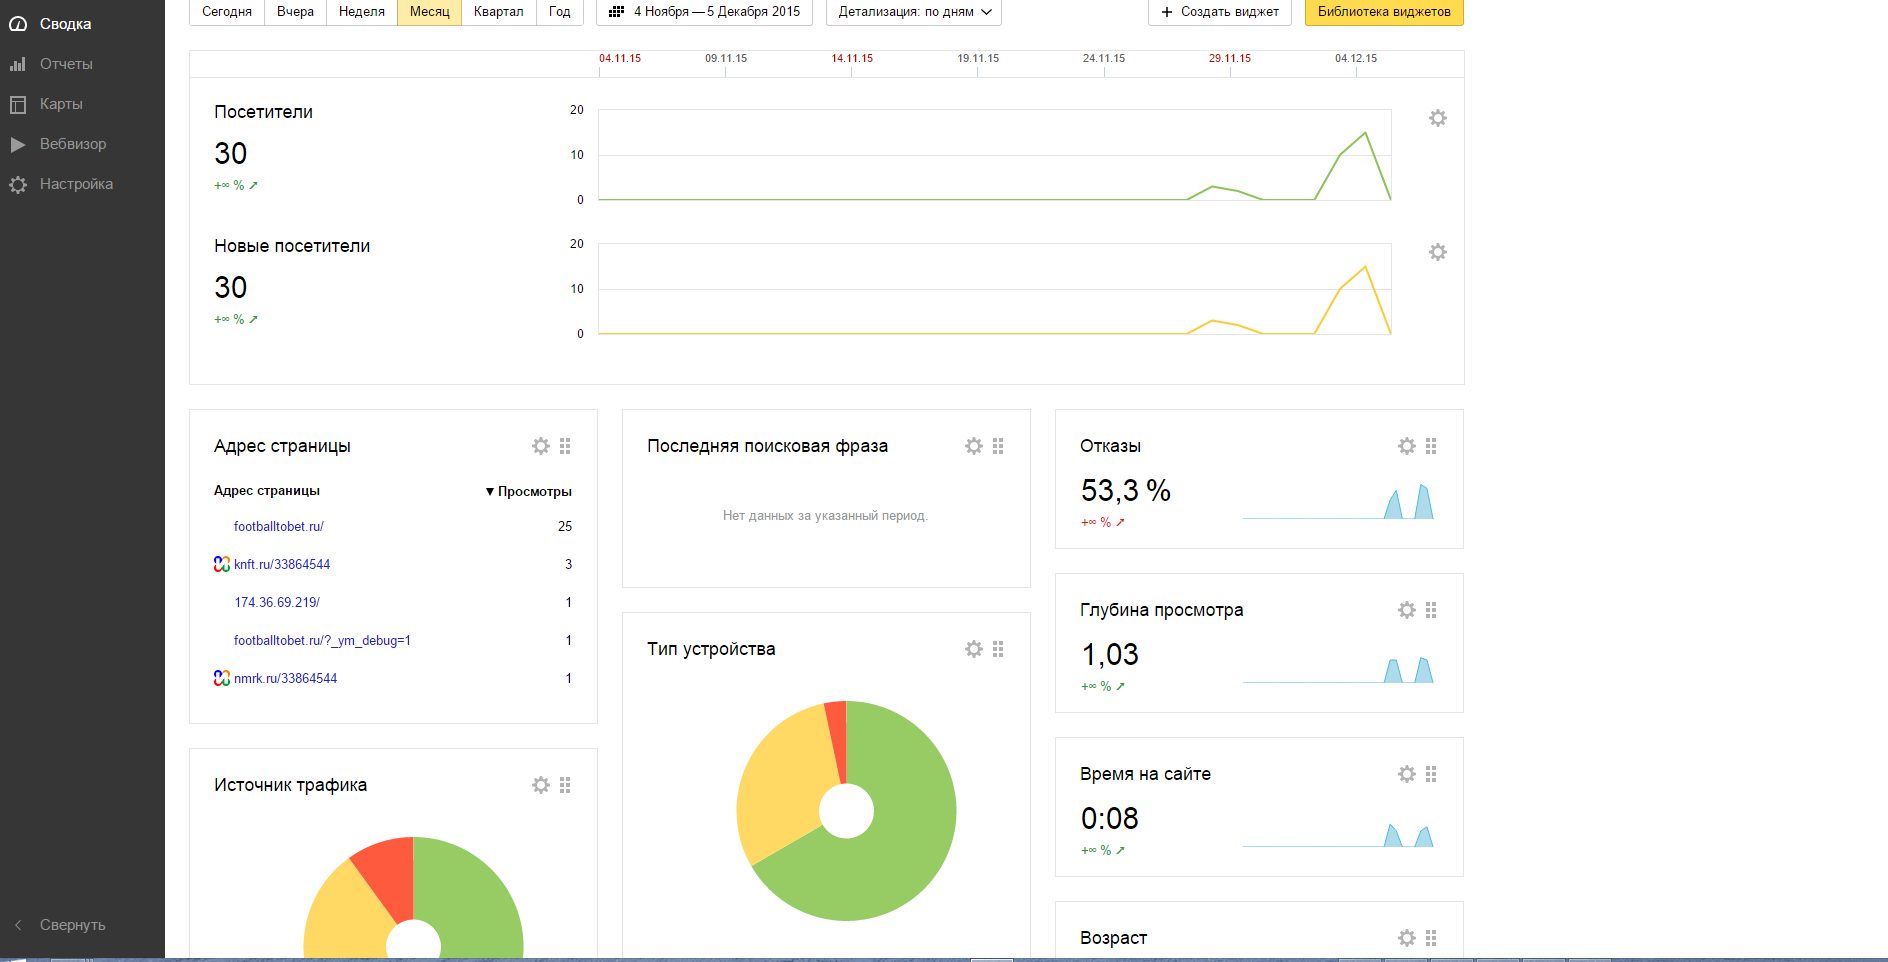Click the 0:08 time on site value
1888x962 pixels.
pyautogui.click(x=1110, y=818)
